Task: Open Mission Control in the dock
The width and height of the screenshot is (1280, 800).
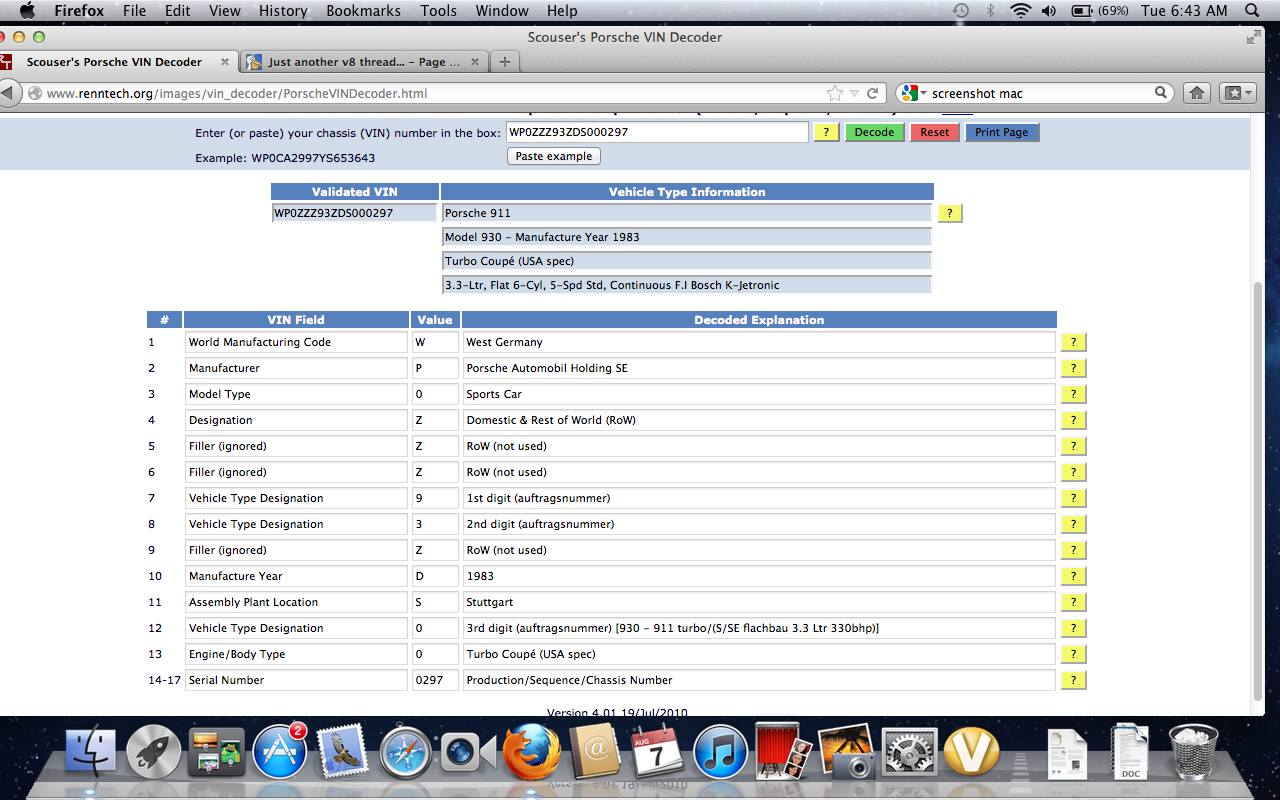Action: pyautogui.click(x=216, y=752)
